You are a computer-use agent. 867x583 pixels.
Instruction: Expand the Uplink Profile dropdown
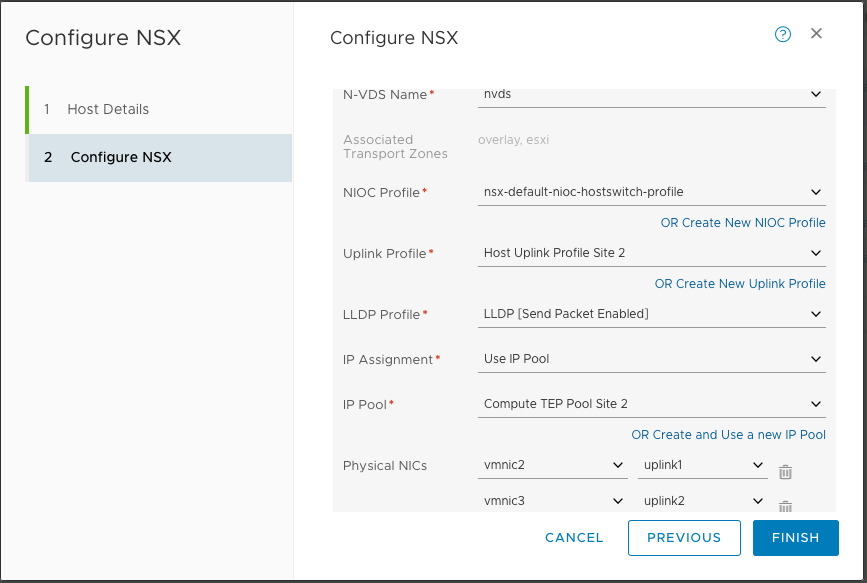pyautogui.click(x=652, y=253)
